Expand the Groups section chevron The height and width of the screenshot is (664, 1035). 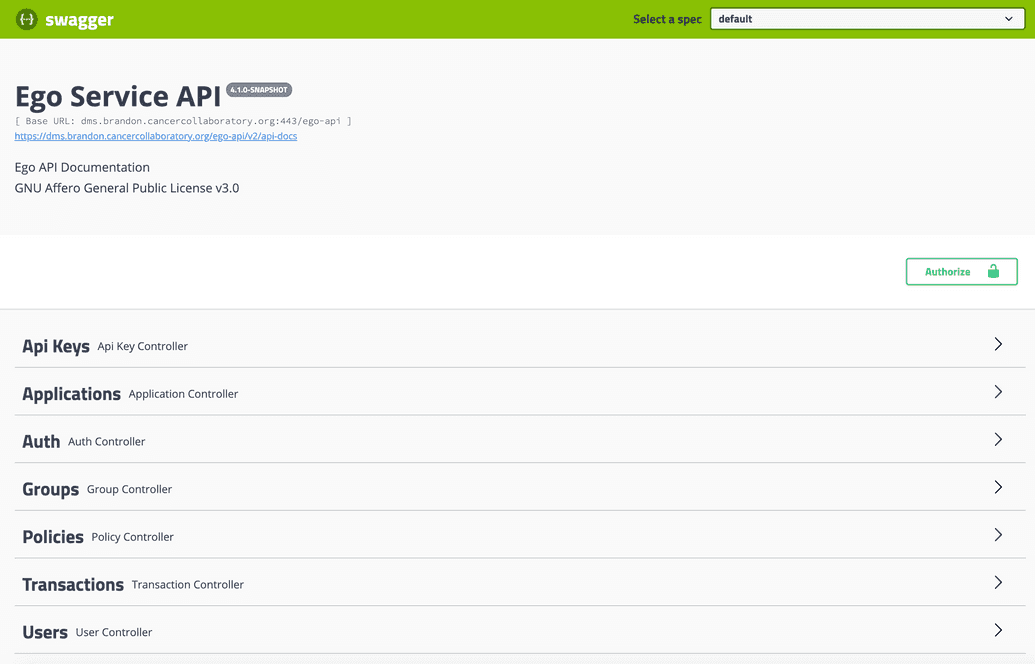click(998, 486)
